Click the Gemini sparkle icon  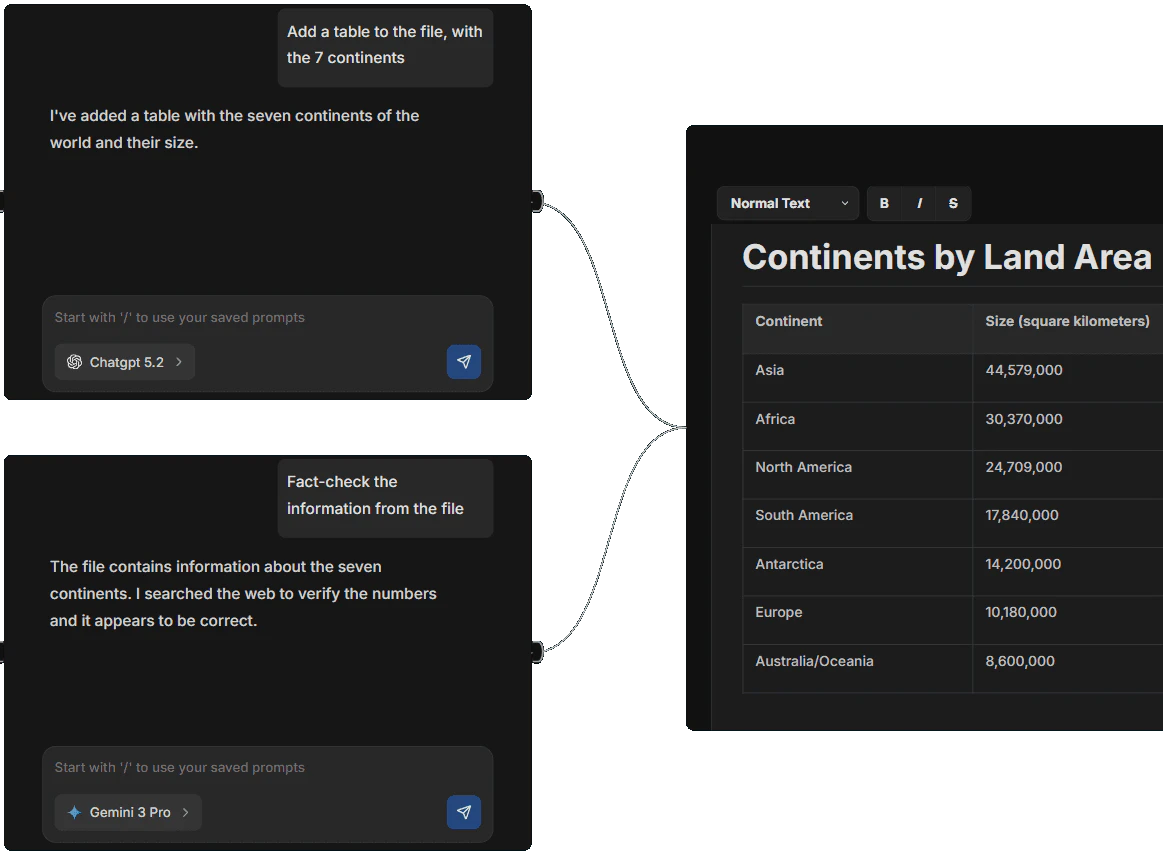coord(73,812)
